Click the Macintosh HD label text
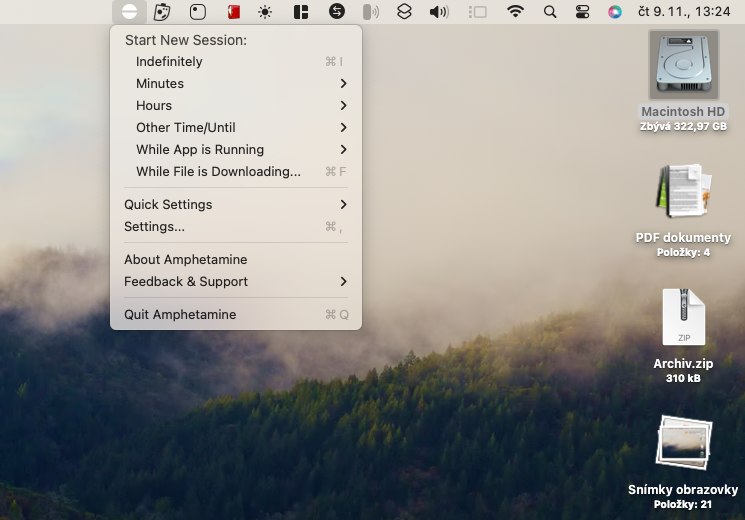745x520 pixels. [683, 112]
